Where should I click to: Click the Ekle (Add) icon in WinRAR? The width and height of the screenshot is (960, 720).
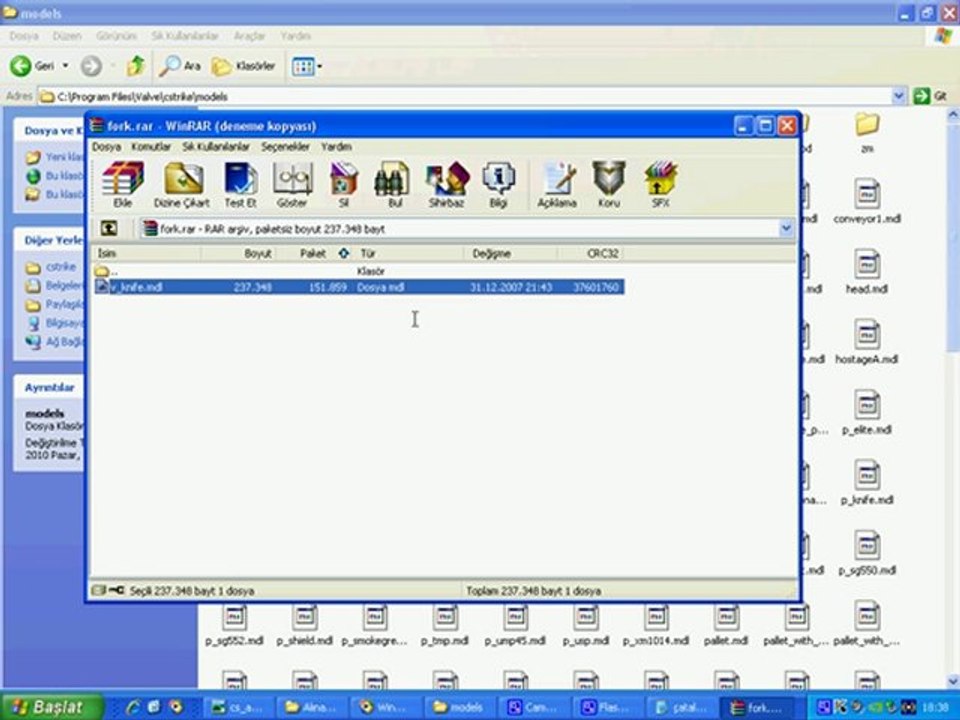click(122, 184)
